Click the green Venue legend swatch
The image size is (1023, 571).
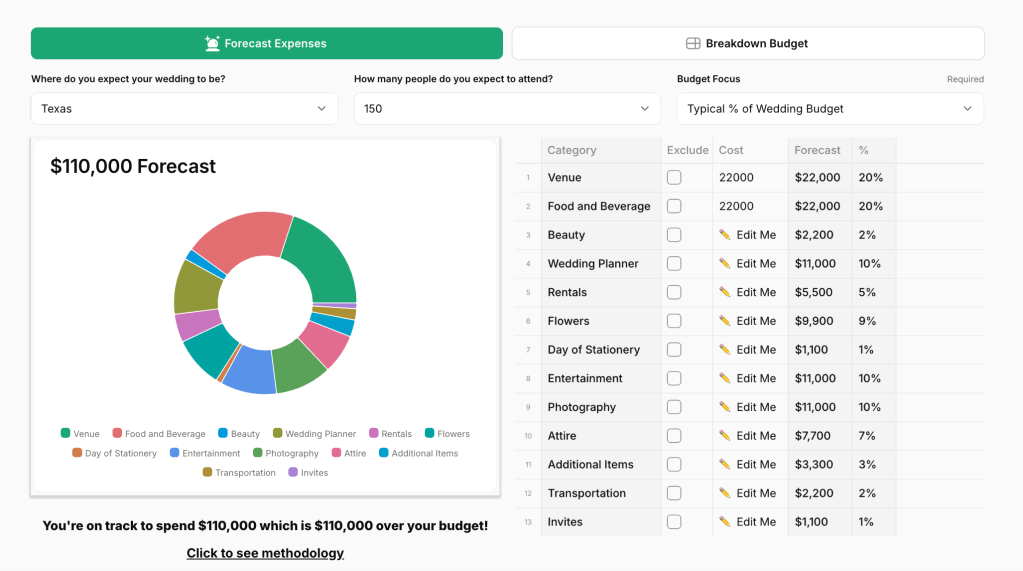(x=65, y=434)
